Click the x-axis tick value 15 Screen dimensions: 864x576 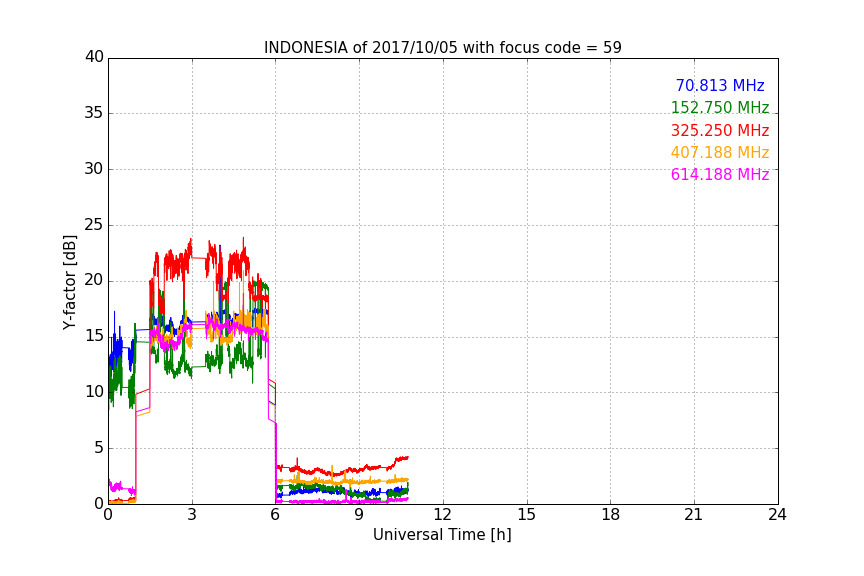point(527,515)
